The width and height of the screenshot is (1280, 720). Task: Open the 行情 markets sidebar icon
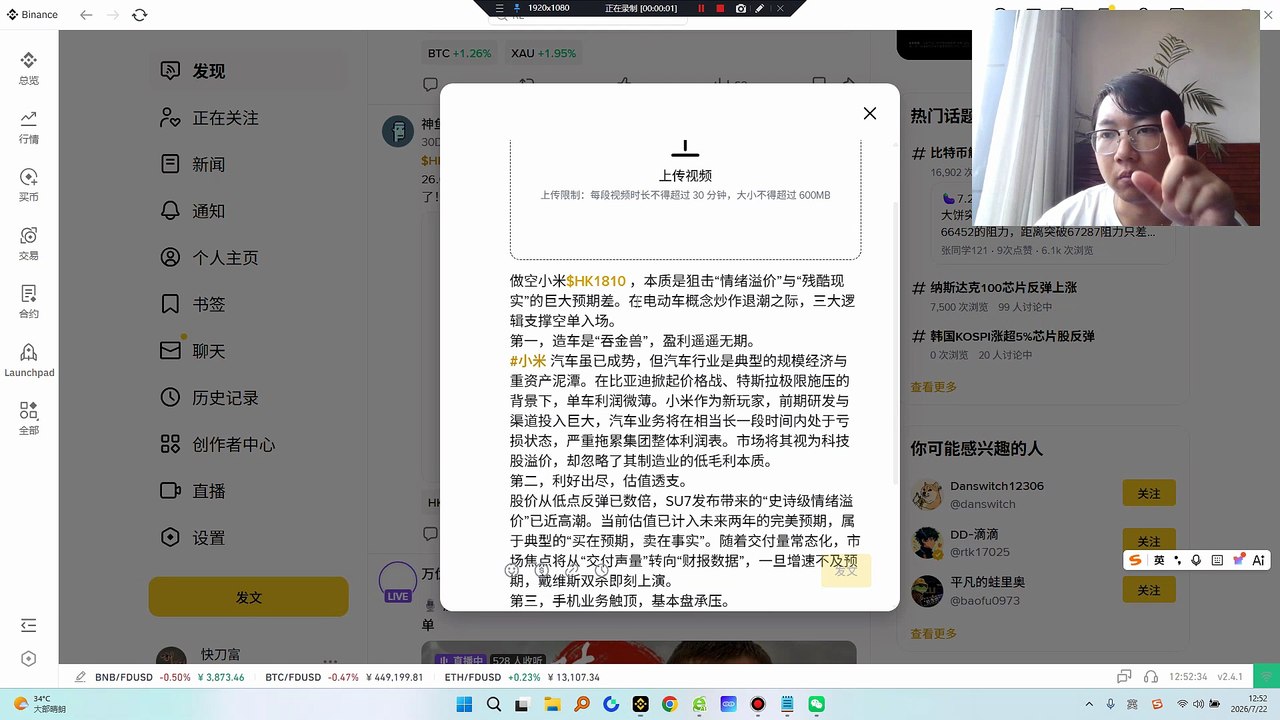pos(28,127)
